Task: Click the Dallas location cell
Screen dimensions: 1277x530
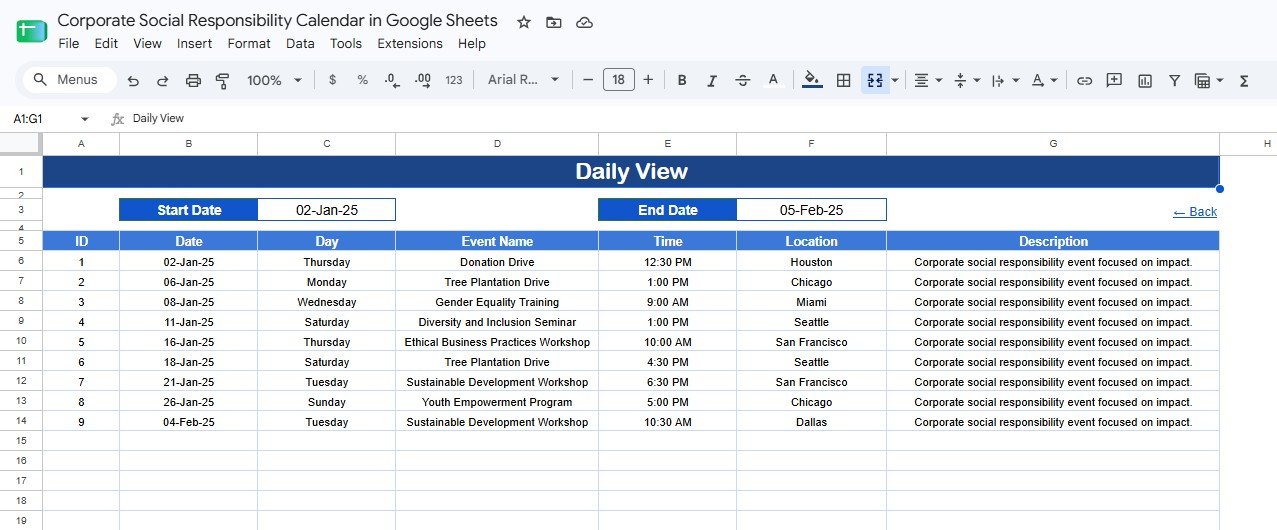Action: (x=811, y=422)
